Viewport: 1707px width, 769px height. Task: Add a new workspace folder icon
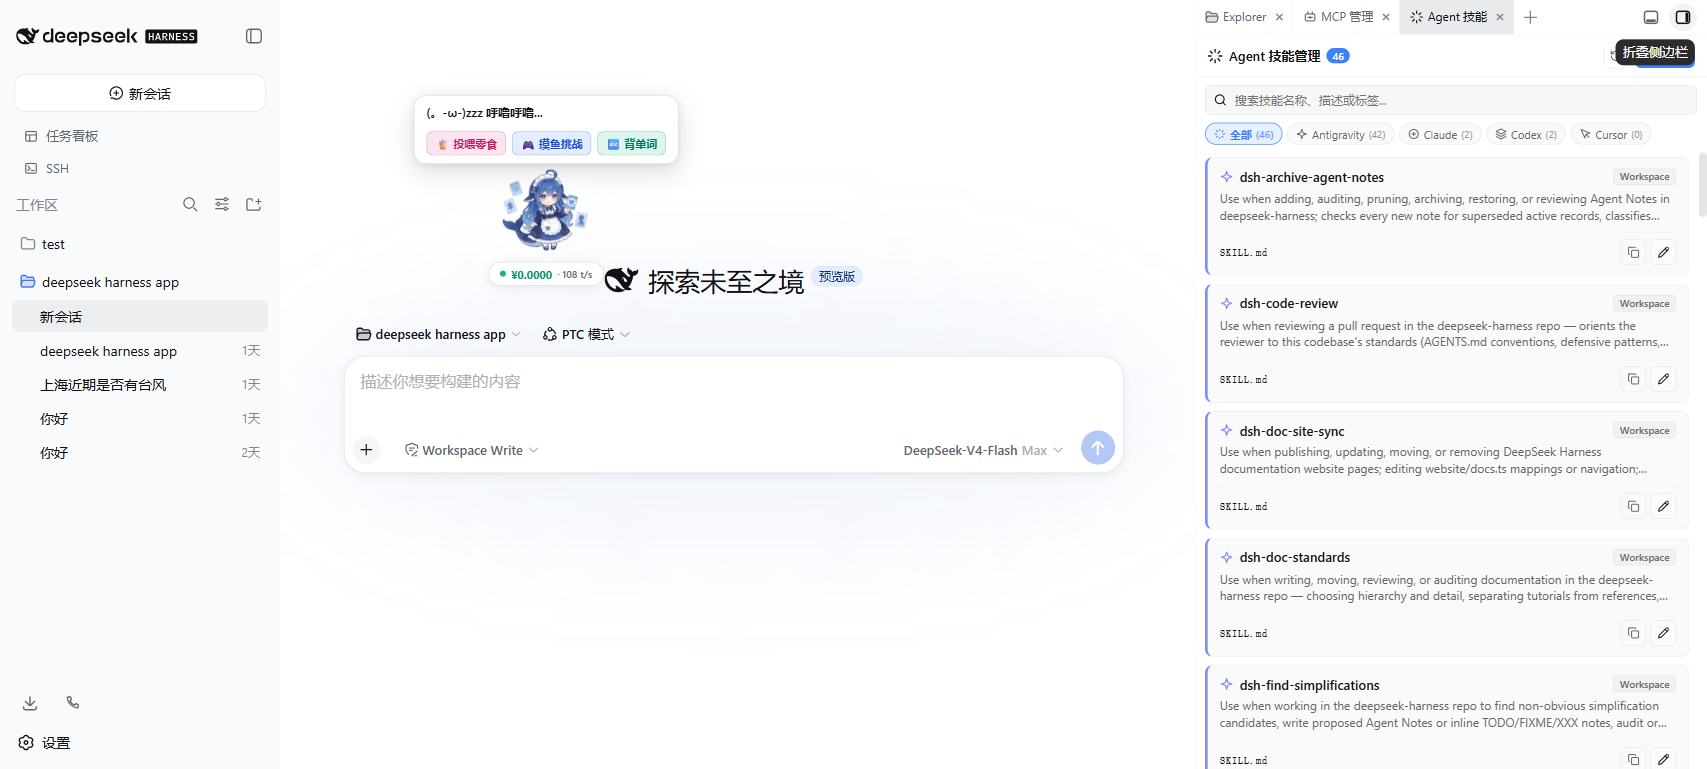point(254,204)
